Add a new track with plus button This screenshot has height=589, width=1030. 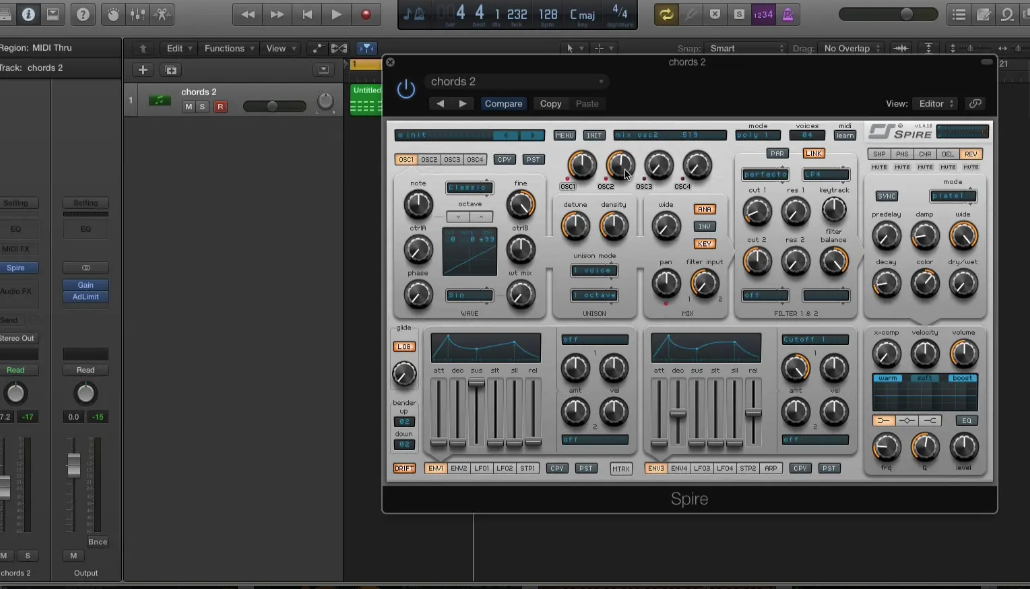143,70
